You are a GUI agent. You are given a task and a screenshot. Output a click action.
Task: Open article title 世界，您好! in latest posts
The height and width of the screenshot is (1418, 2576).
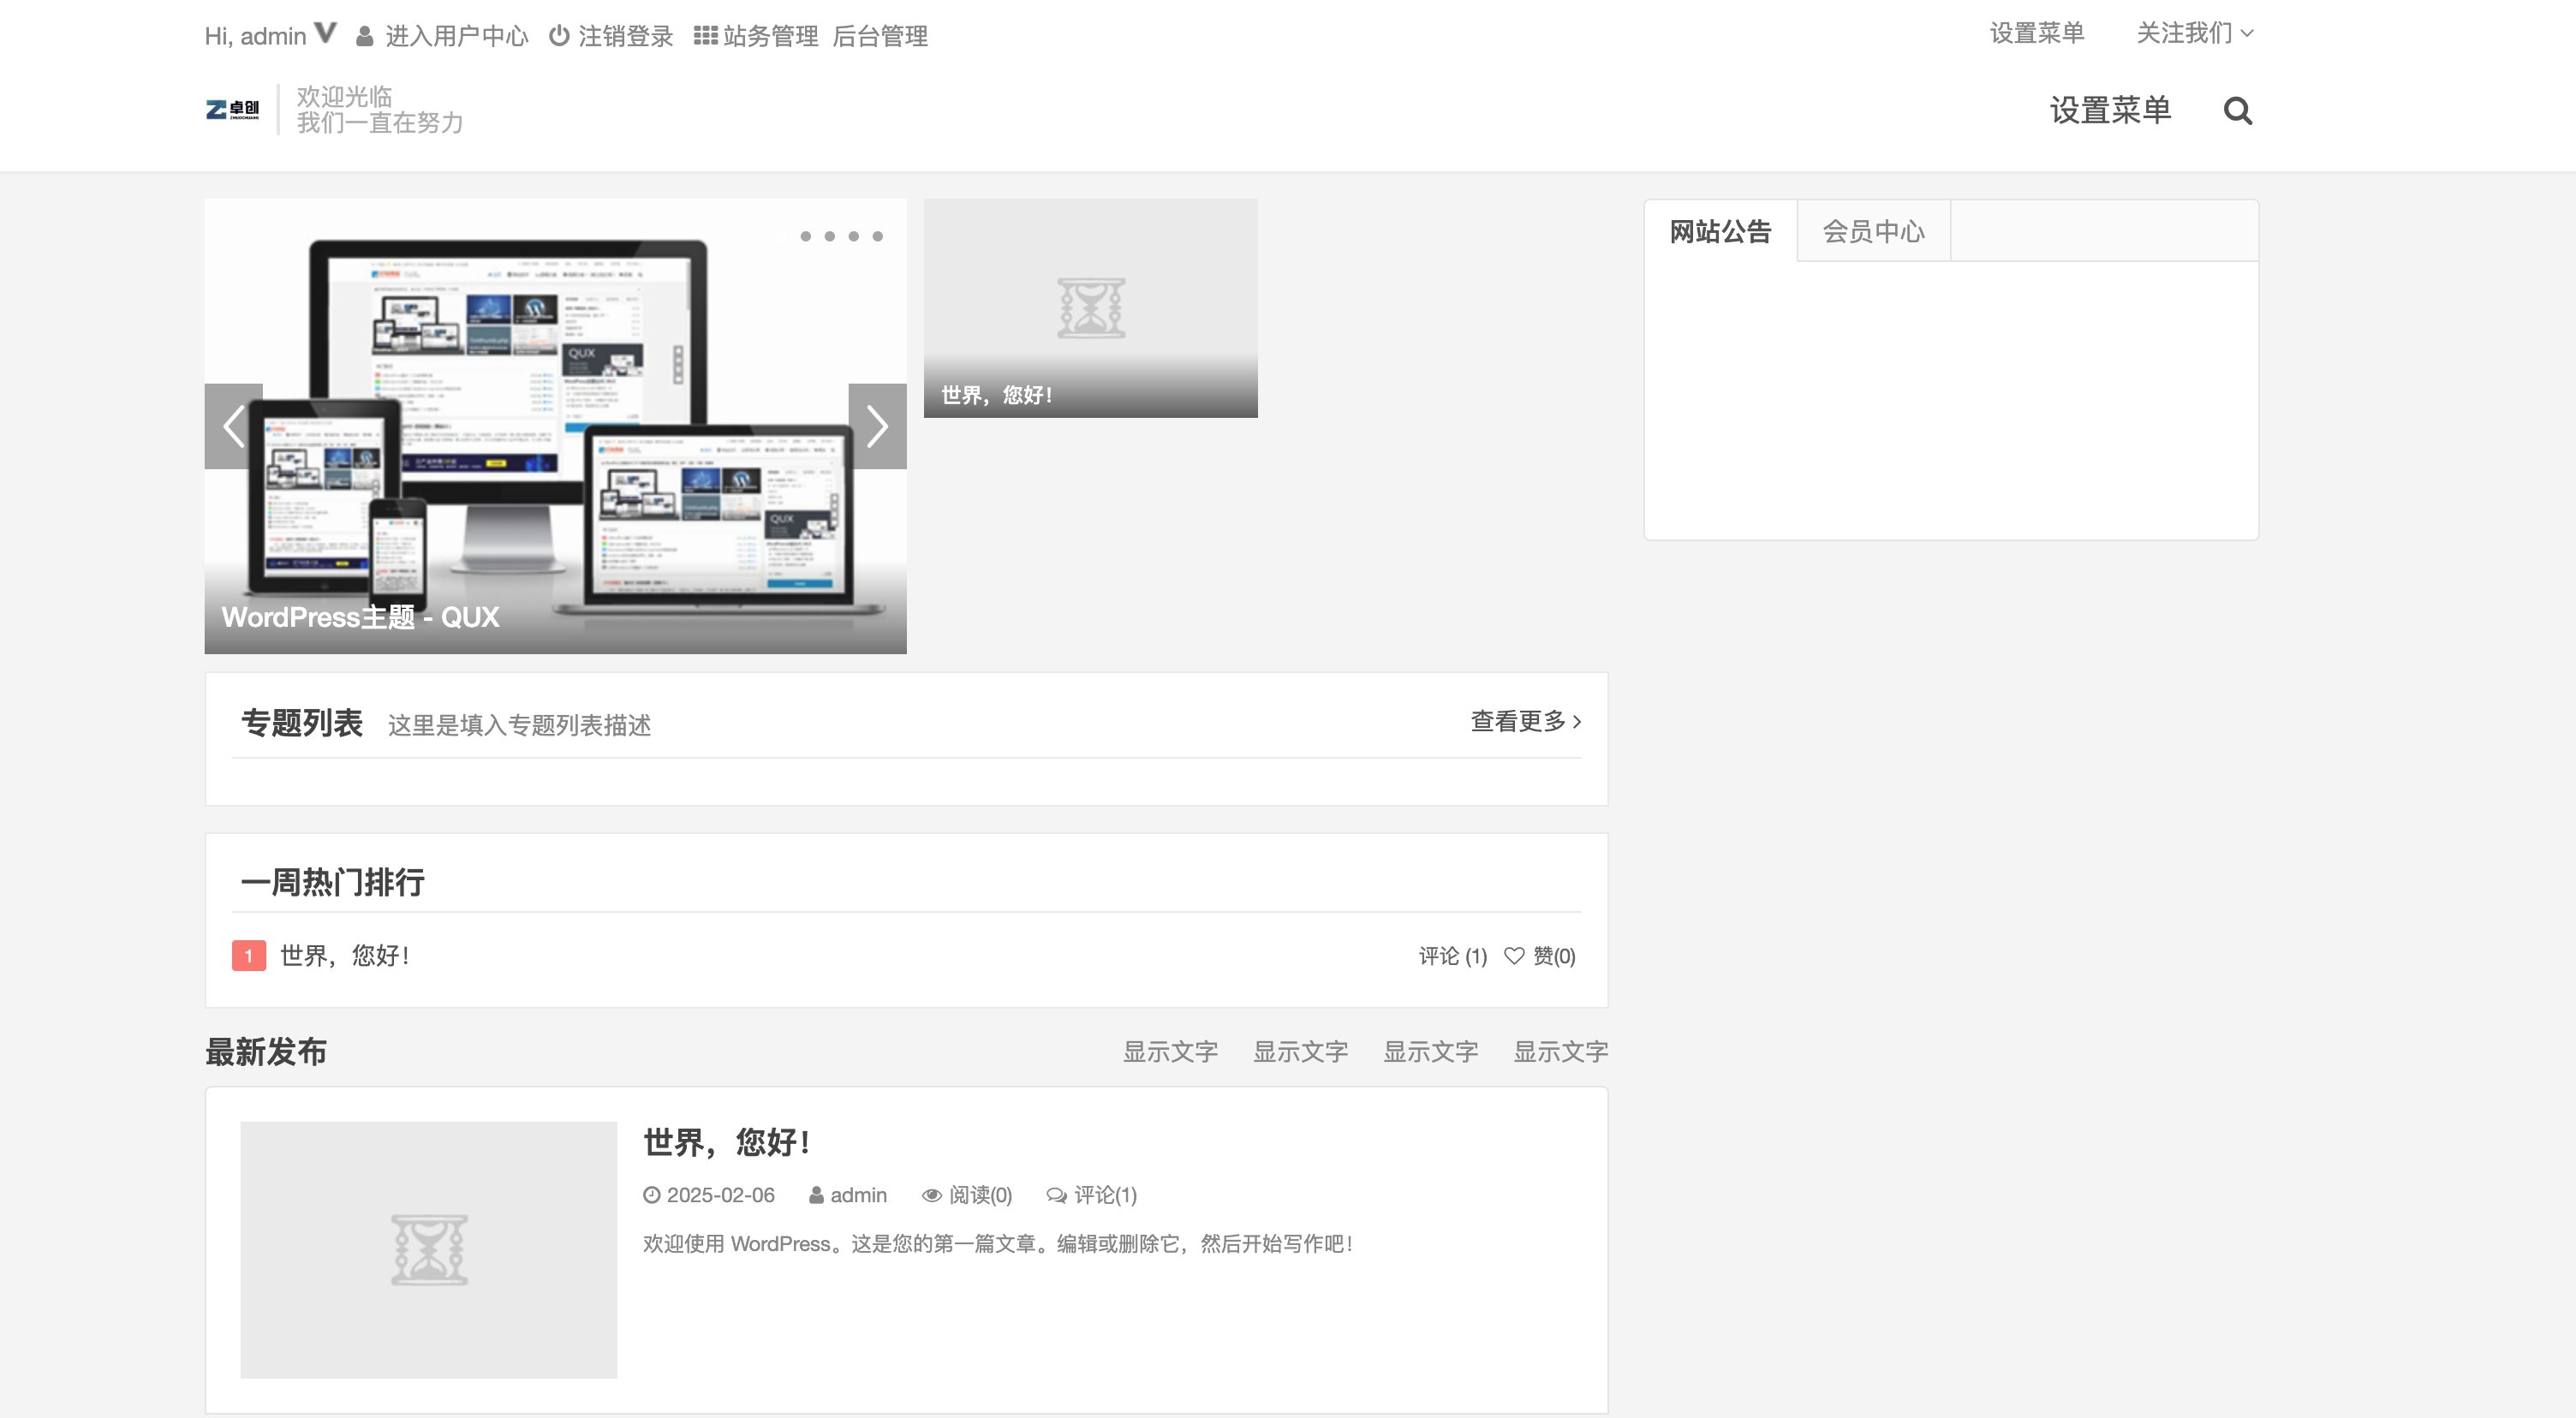pos(726,1142)
